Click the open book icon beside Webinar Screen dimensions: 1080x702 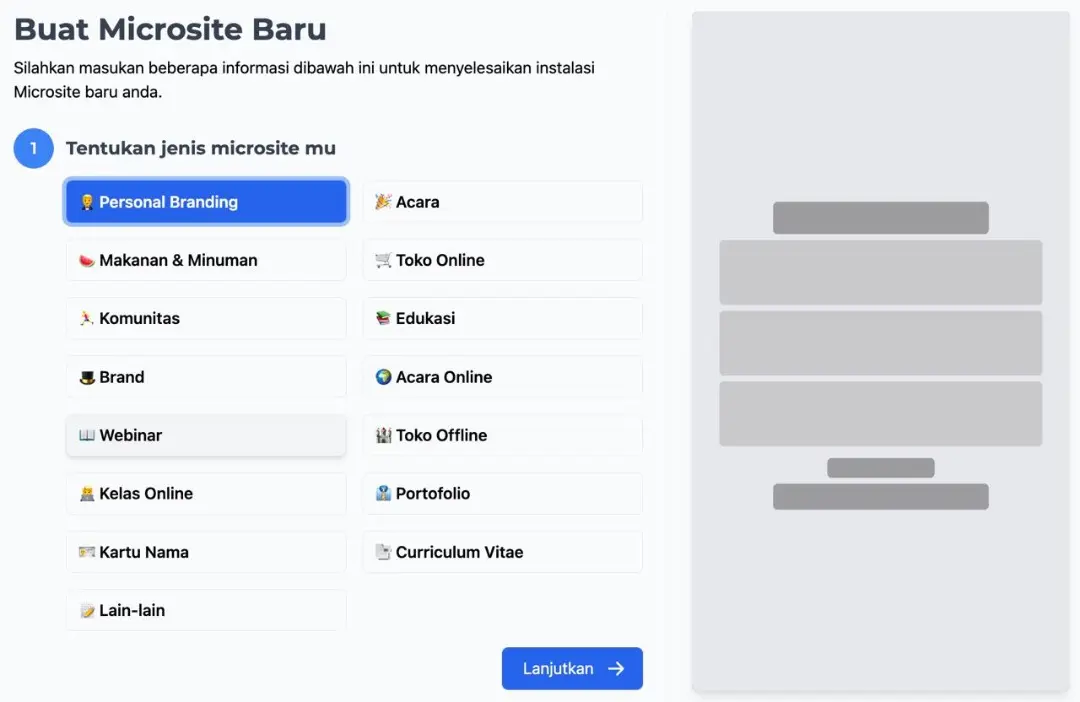pyautogui.click(x=87, y=435)
